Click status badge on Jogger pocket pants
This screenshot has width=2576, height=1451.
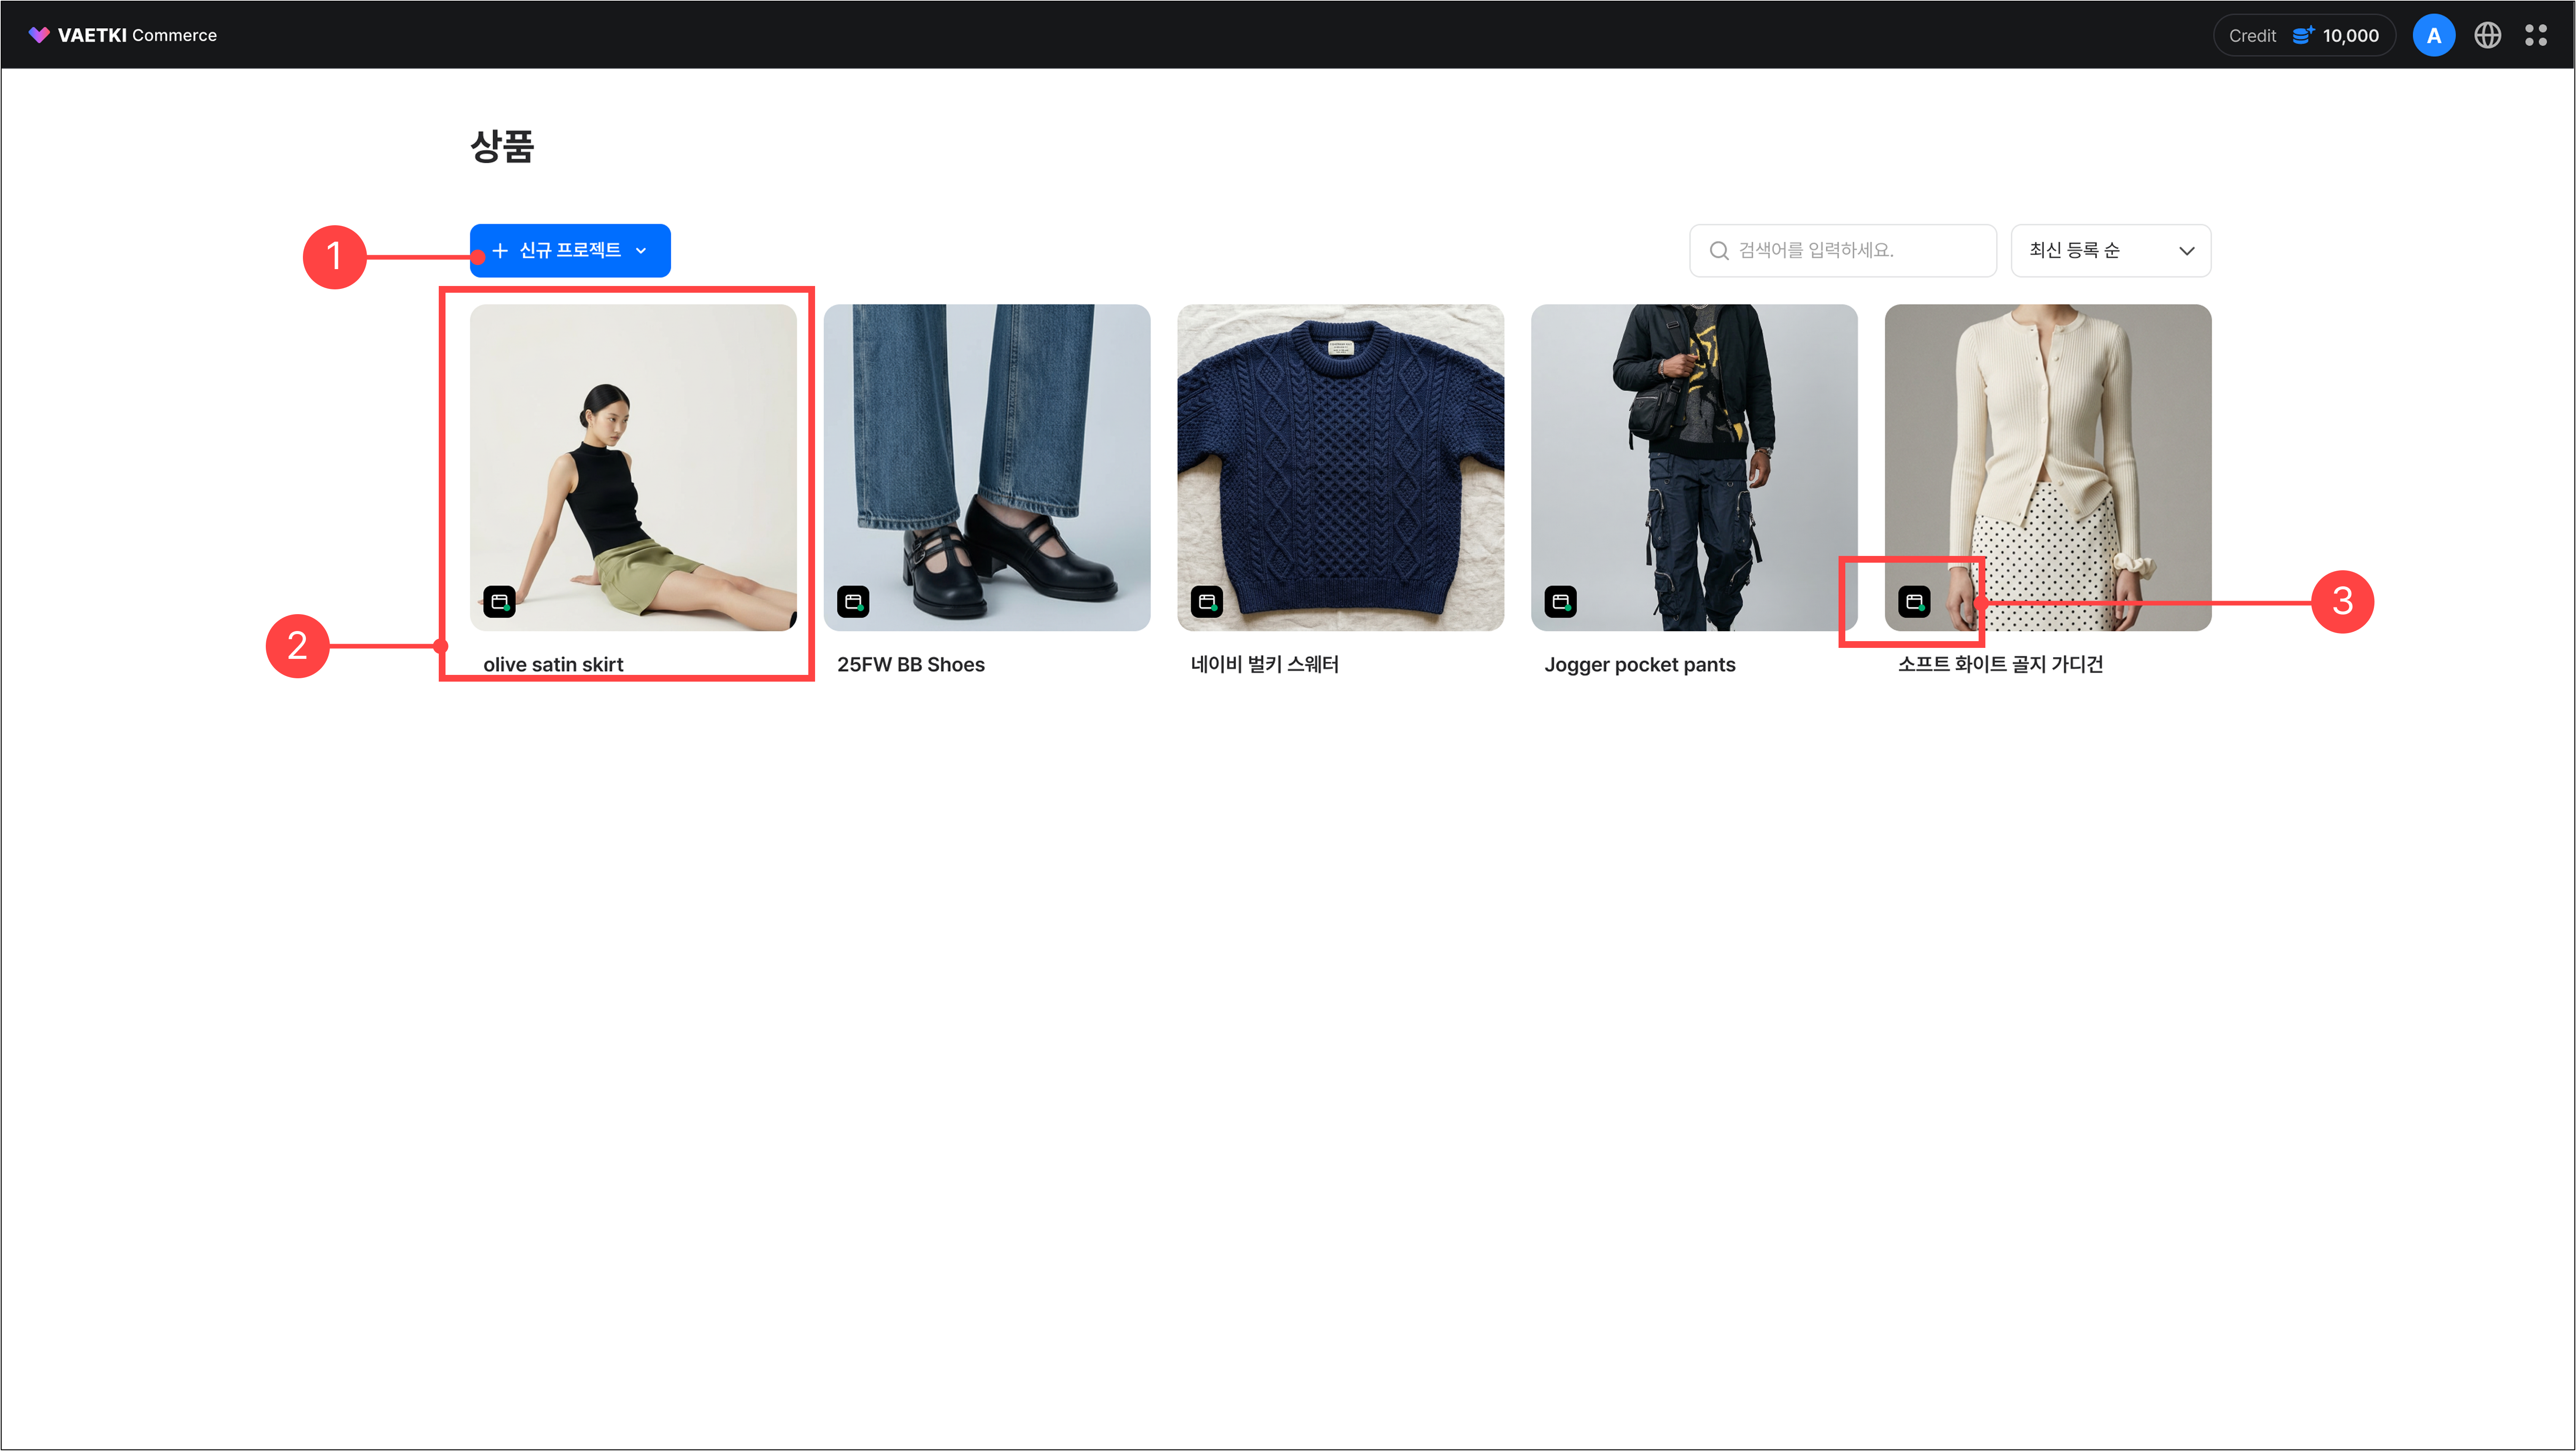tap(1561, 602)
